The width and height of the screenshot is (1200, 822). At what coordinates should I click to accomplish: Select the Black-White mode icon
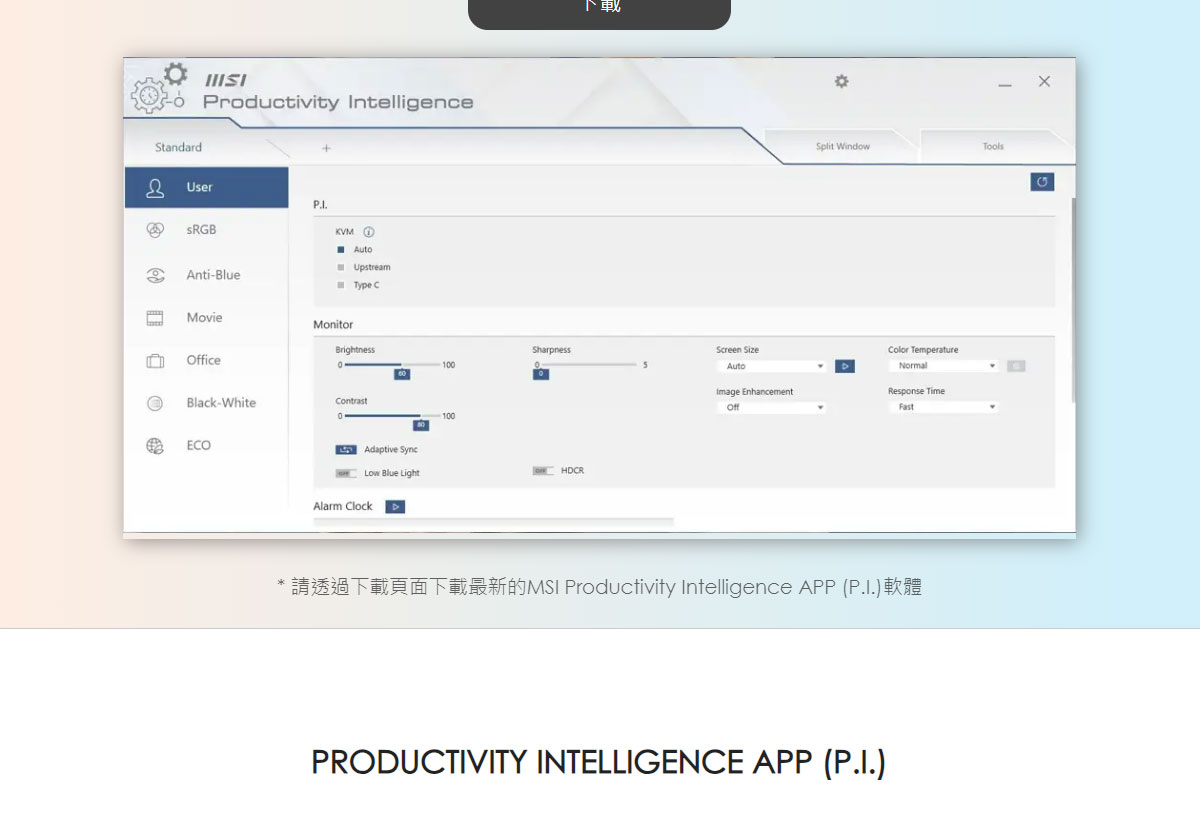pos(155,403)
